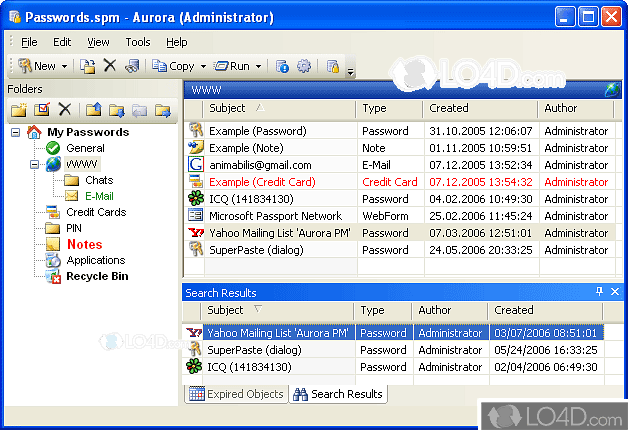Click the globe icon in WWW header

click(x=612, y=90)
